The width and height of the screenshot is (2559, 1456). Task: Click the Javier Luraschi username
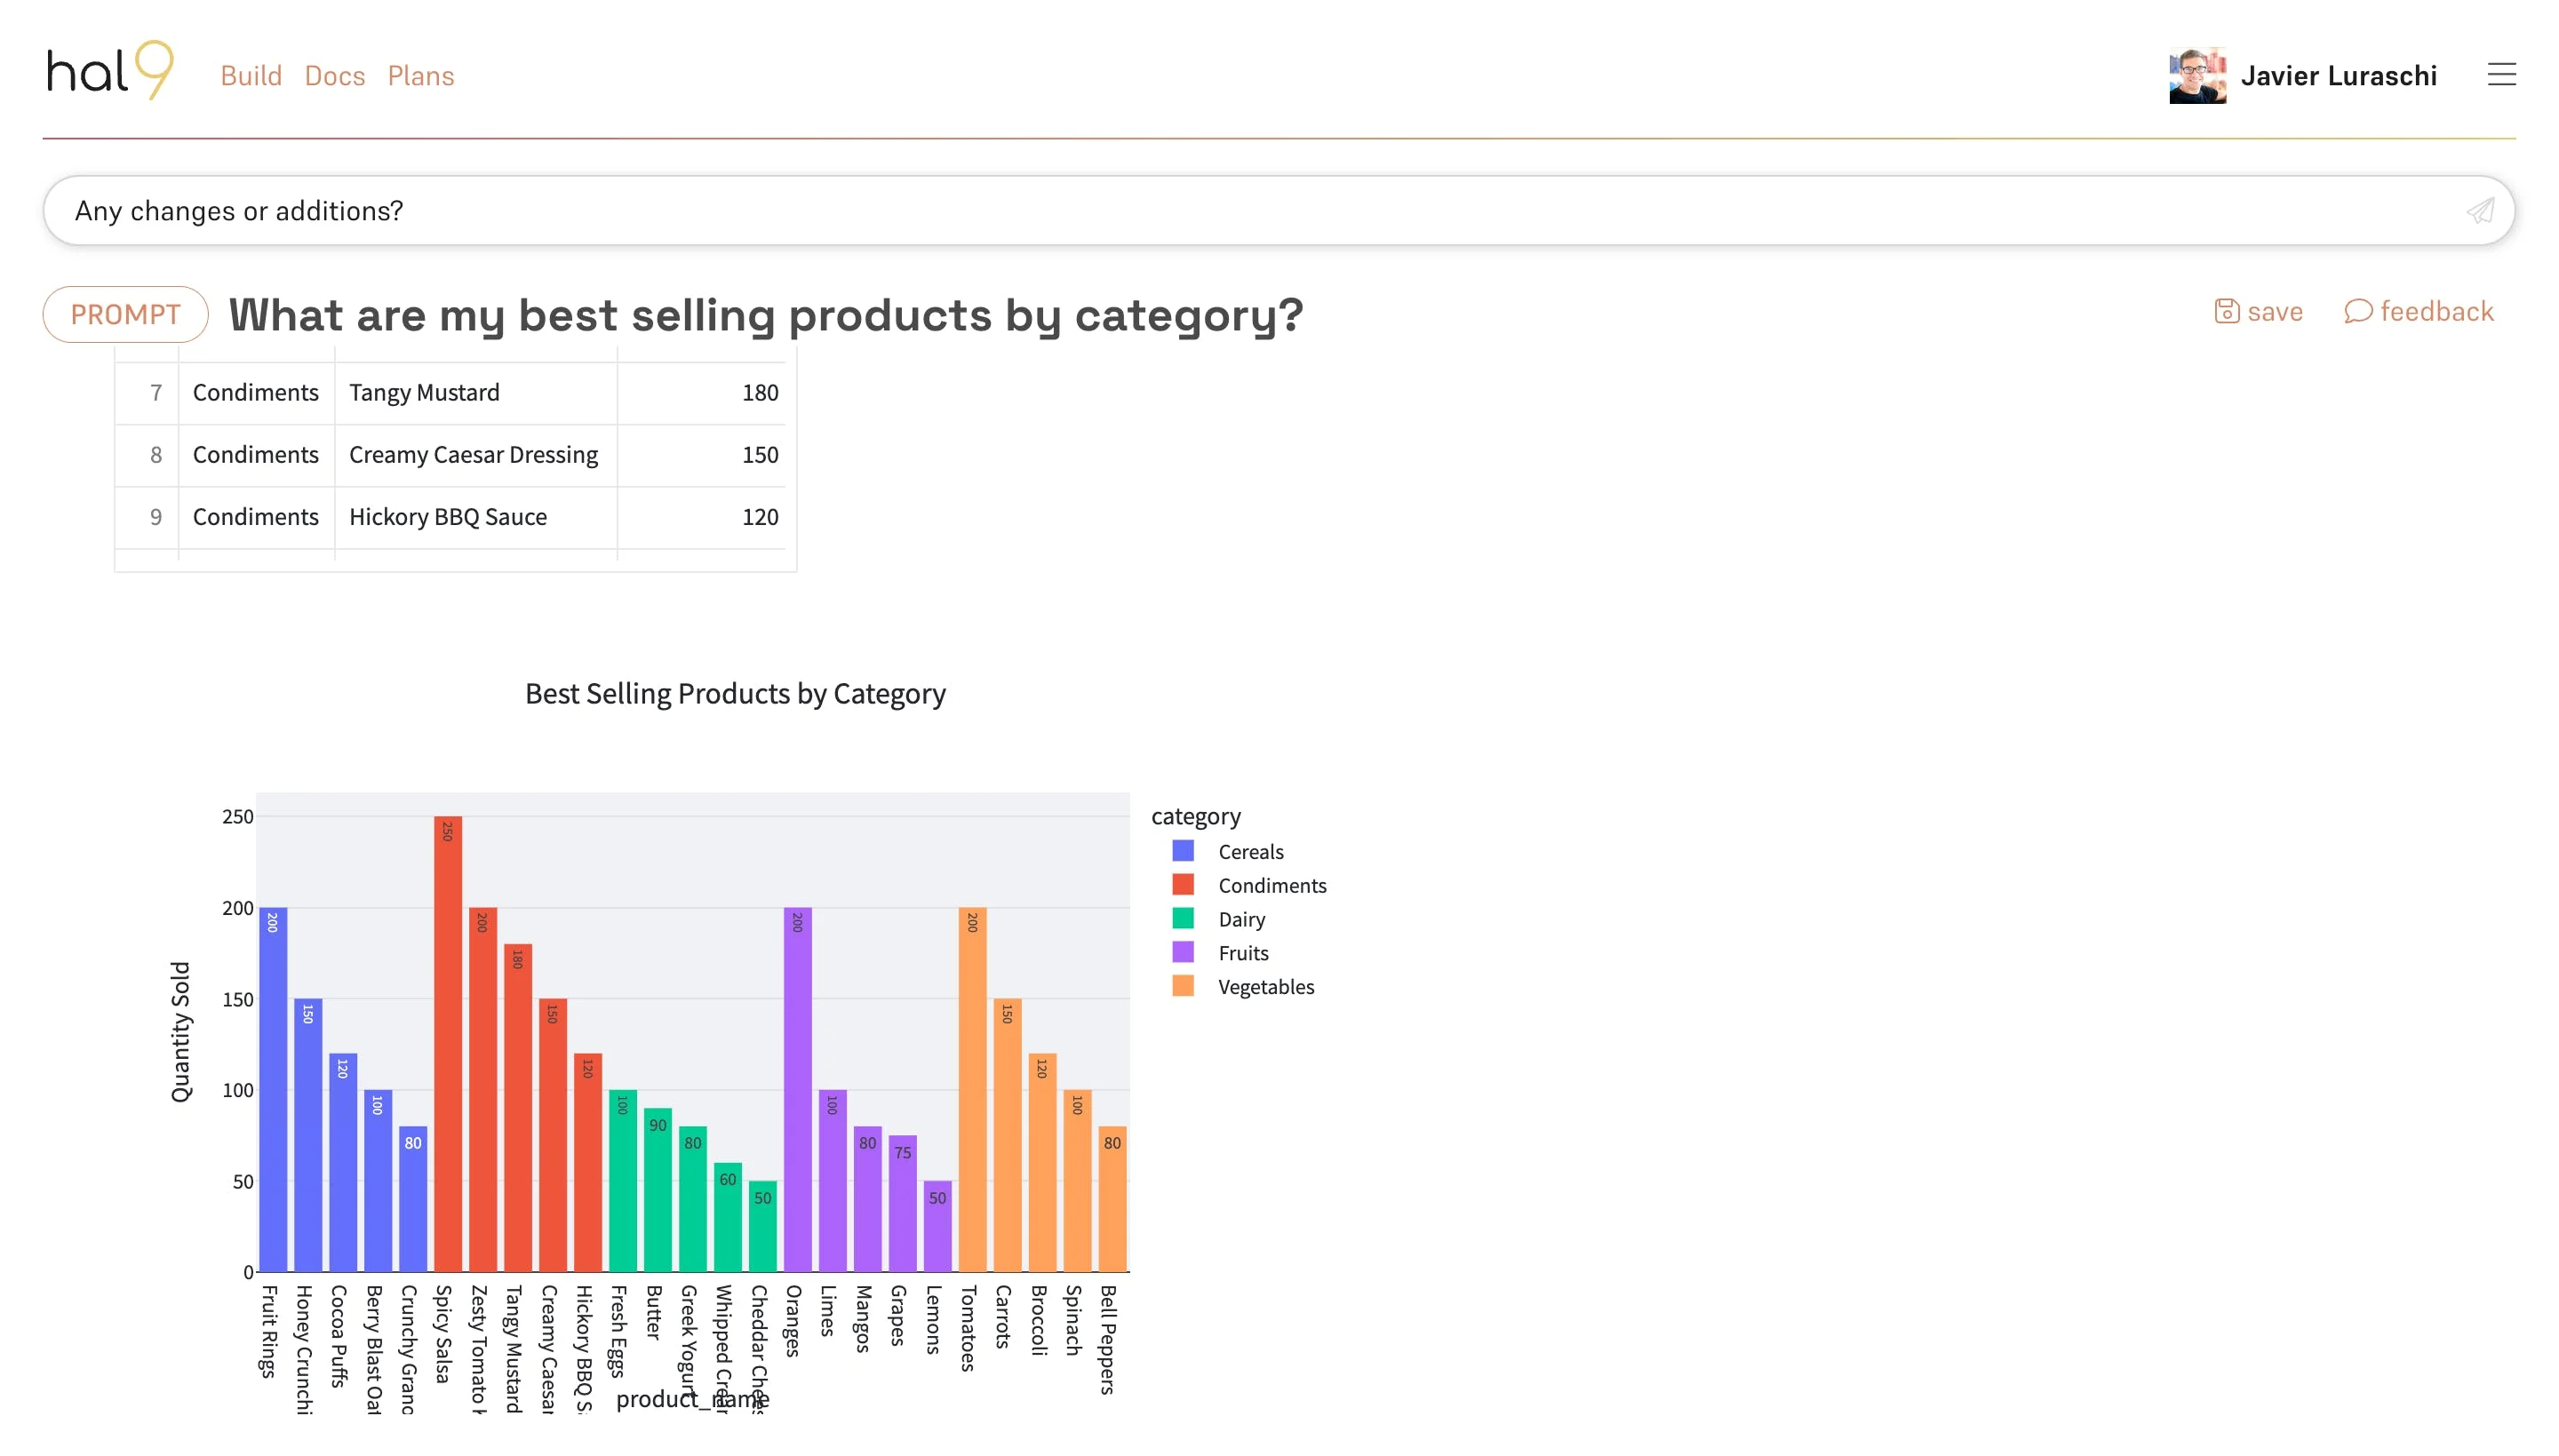point(2337,76)
